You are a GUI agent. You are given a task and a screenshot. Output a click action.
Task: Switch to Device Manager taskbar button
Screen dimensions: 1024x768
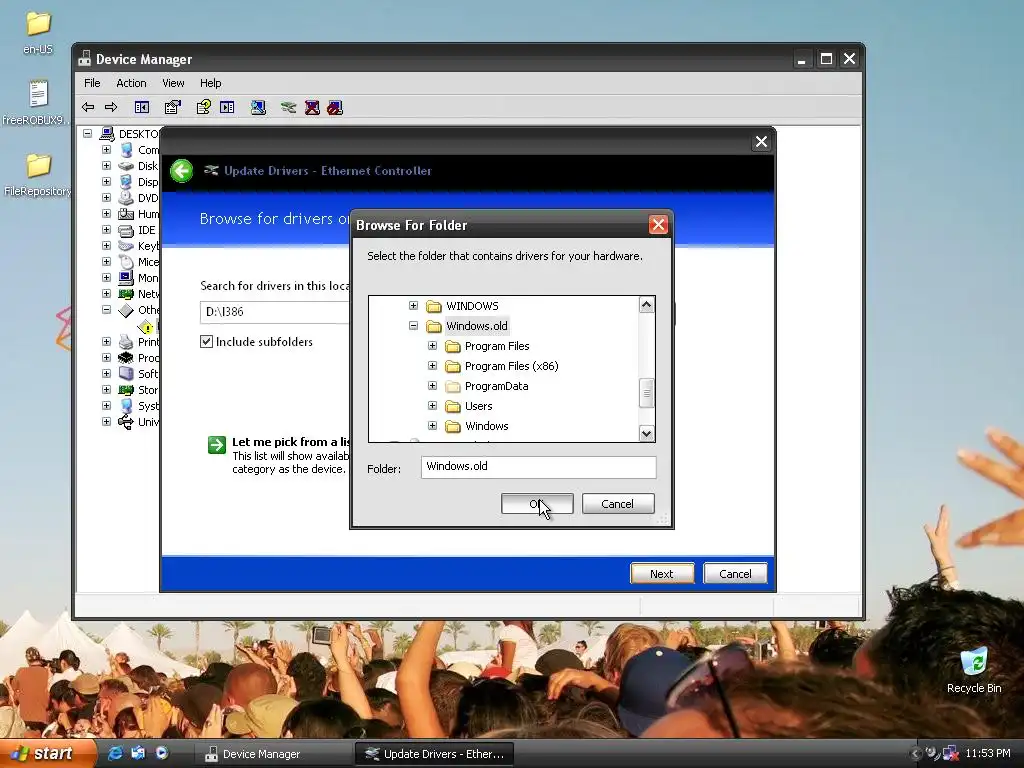coord(273,754)
